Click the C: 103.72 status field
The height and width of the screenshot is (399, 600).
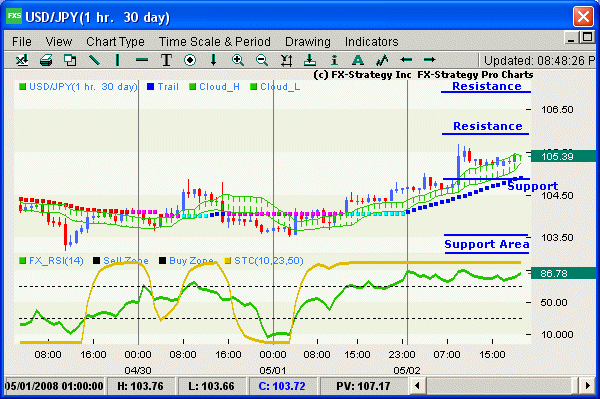pos(282,386)
